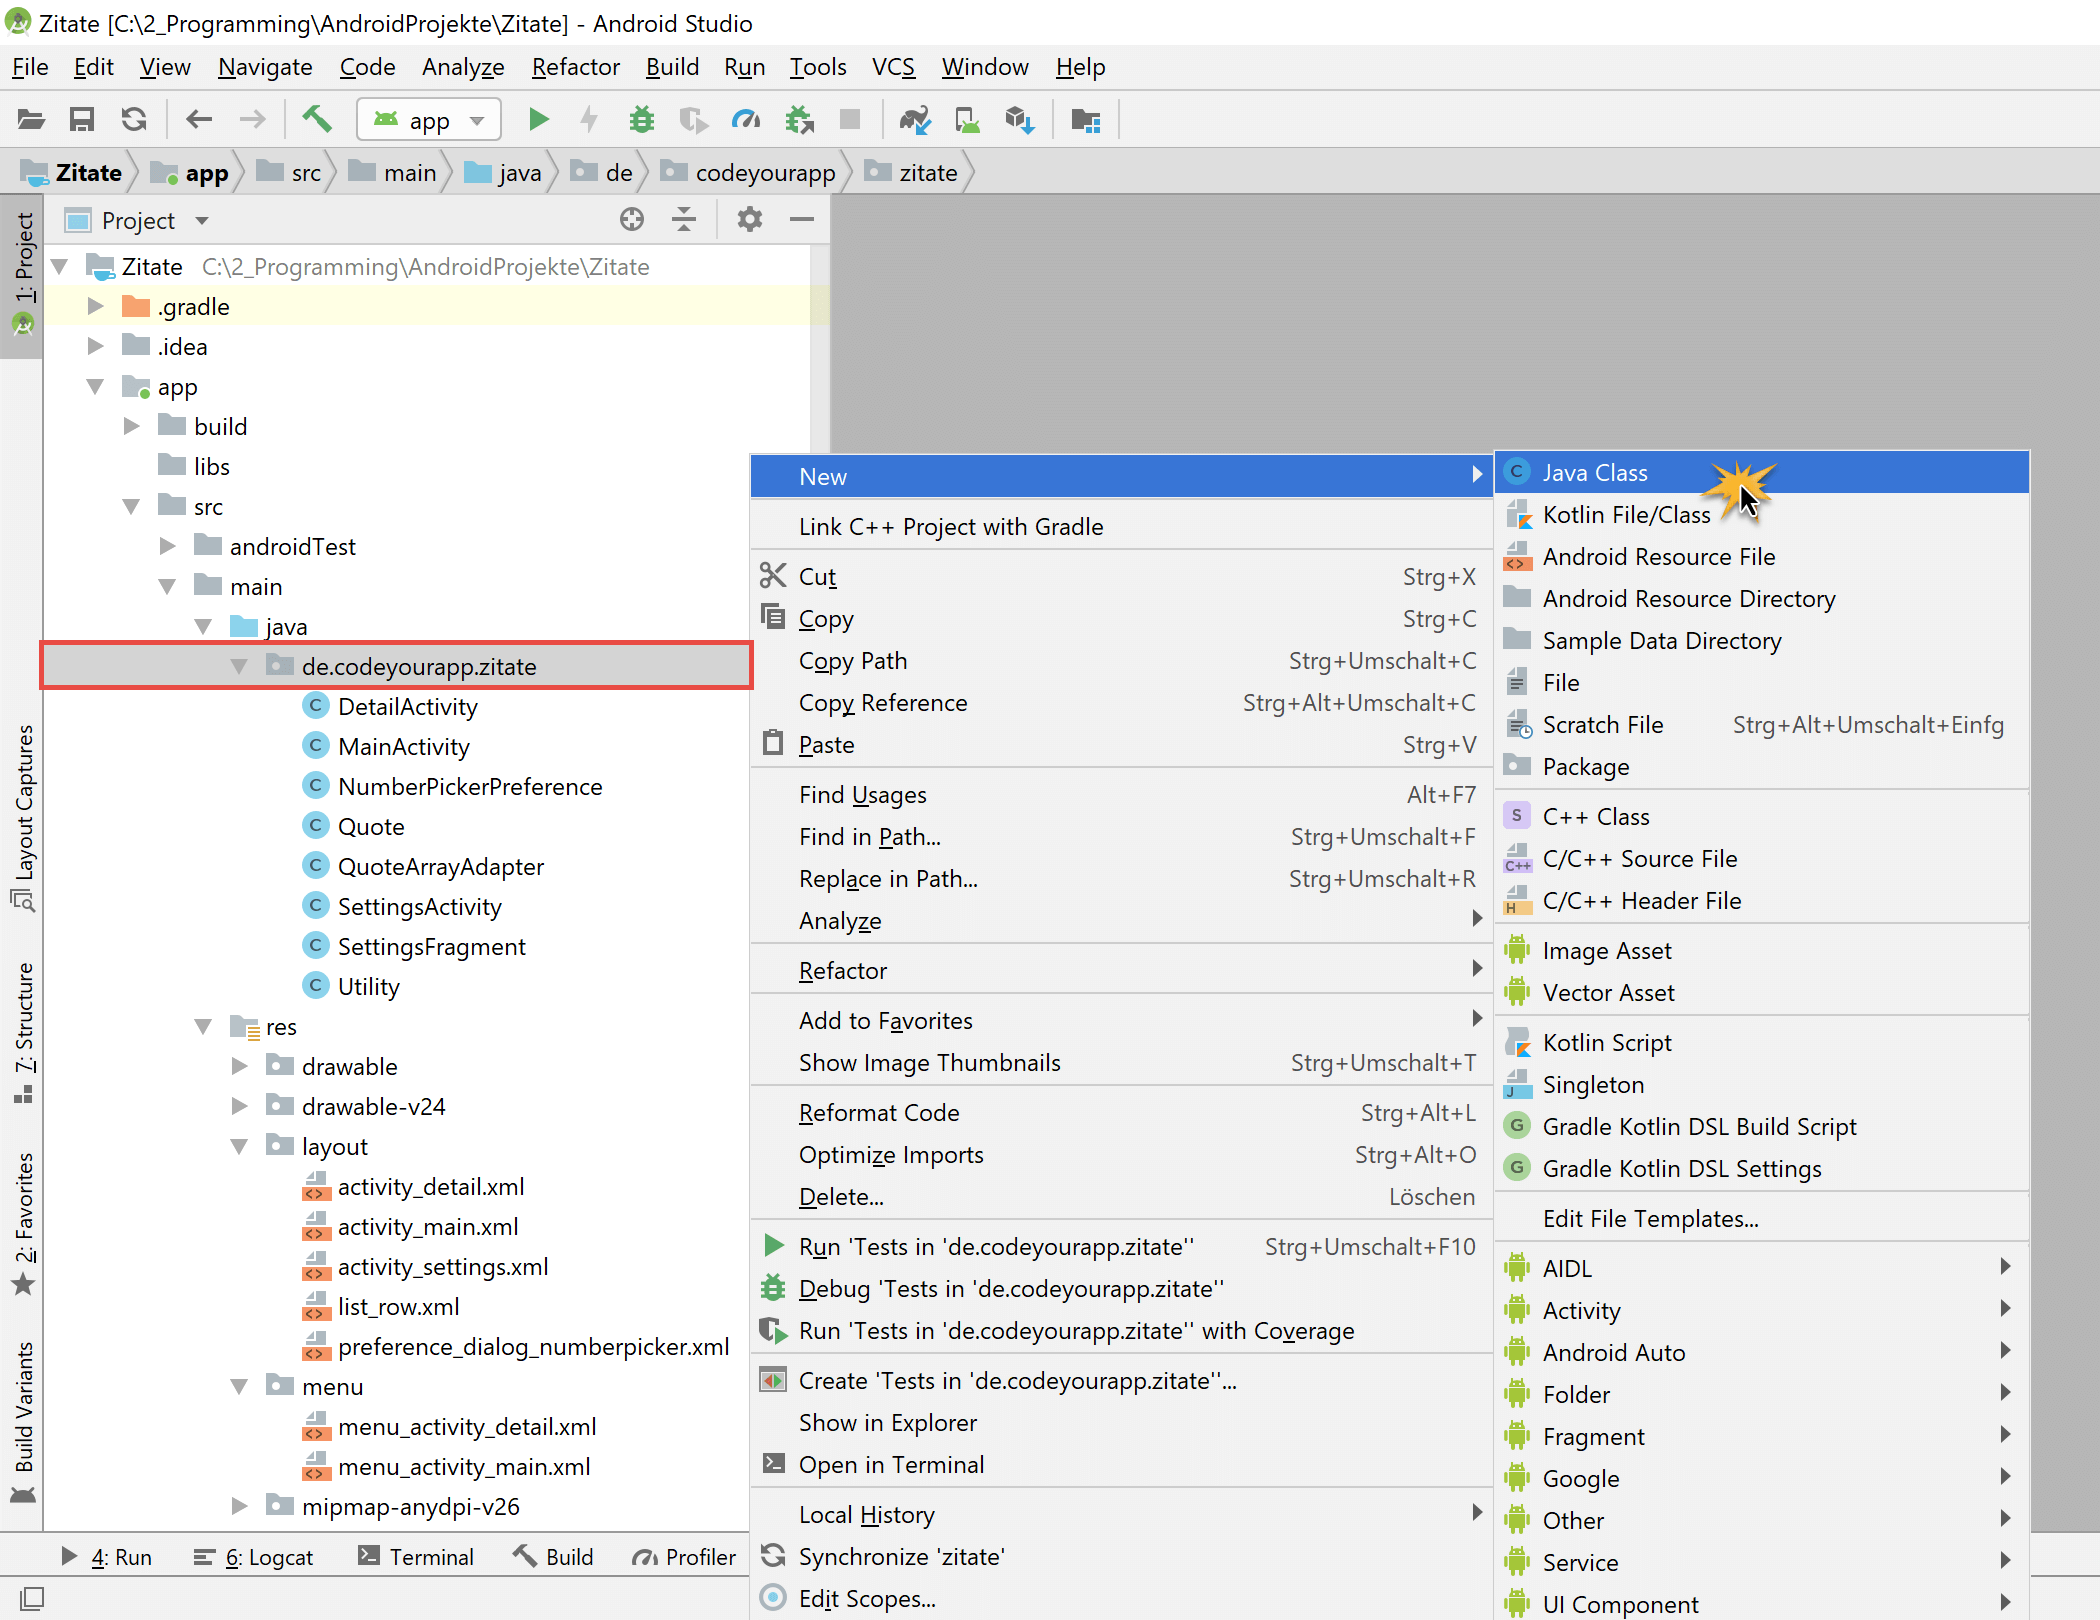The height and width of the screenshot is (1620, 2100).
Task: Open the VCS menu
Action: tap(893, 67)
